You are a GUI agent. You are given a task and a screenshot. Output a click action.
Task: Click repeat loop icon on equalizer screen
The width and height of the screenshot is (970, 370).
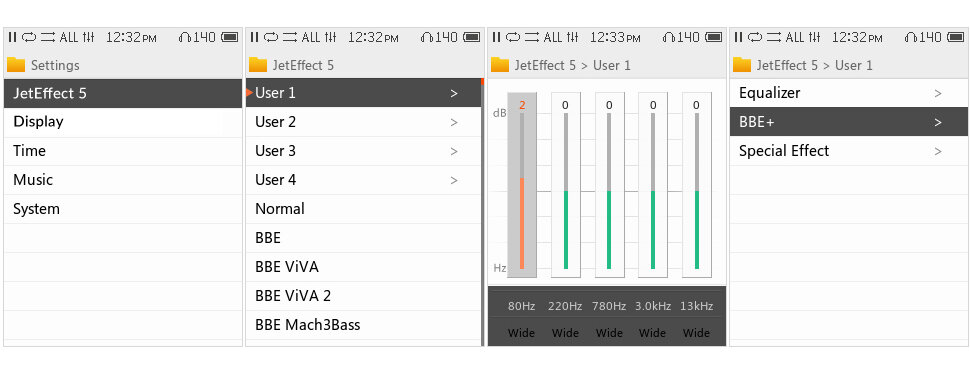[513, 37]
